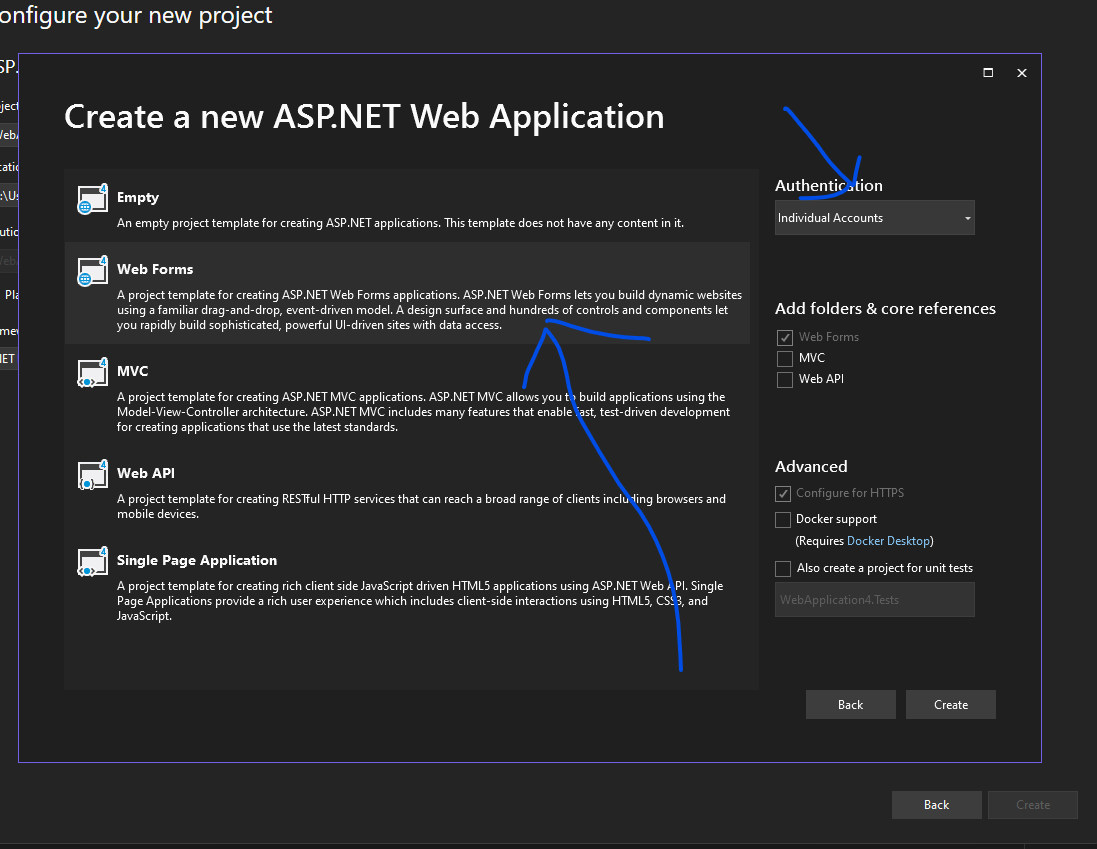The width and height of the screenshot is (1097, 849).
Task: Click the Web API template description text
Action: pyautogui.click(x=421, y=506)
